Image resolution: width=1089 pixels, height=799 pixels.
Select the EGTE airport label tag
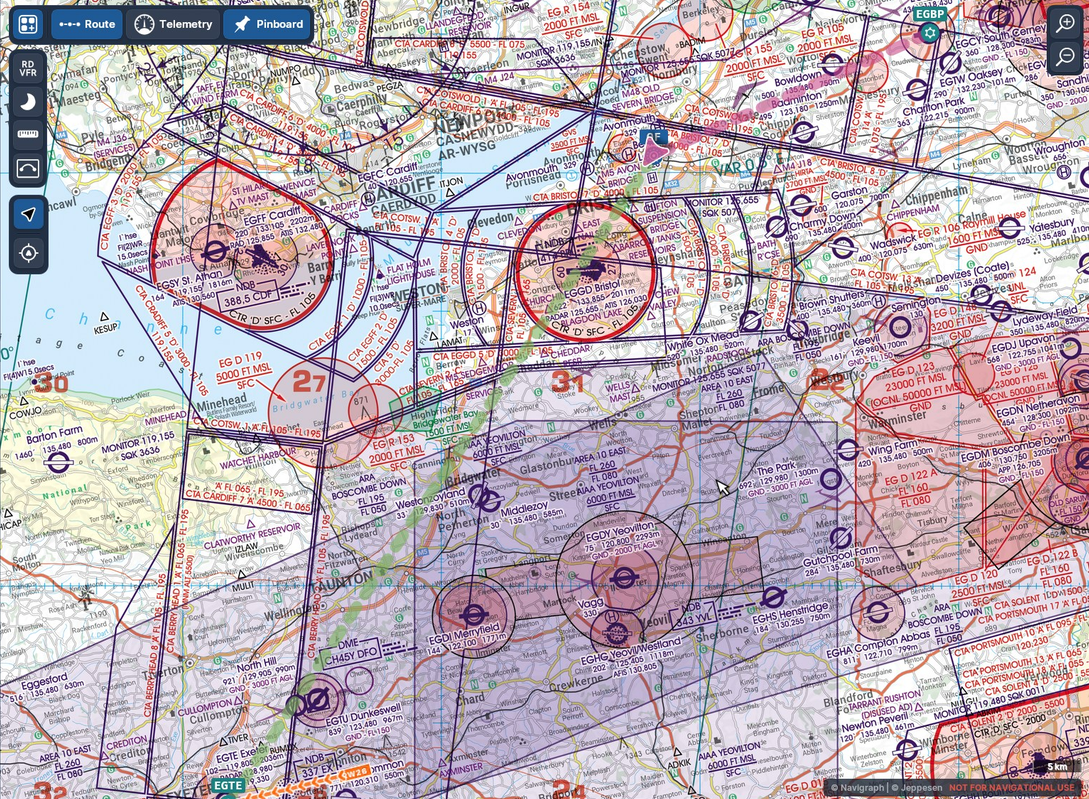coord(228,785)
